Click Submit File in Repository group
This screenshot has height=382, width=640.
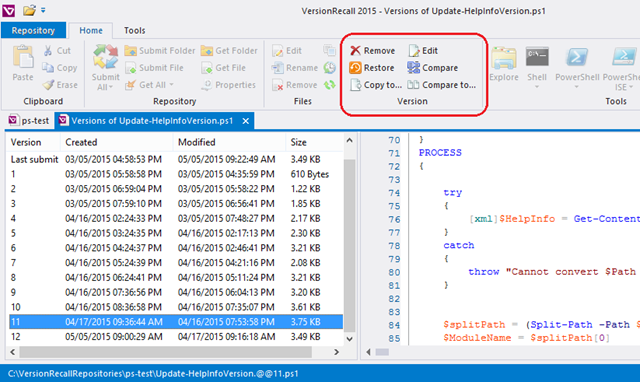tap(154, 68)
